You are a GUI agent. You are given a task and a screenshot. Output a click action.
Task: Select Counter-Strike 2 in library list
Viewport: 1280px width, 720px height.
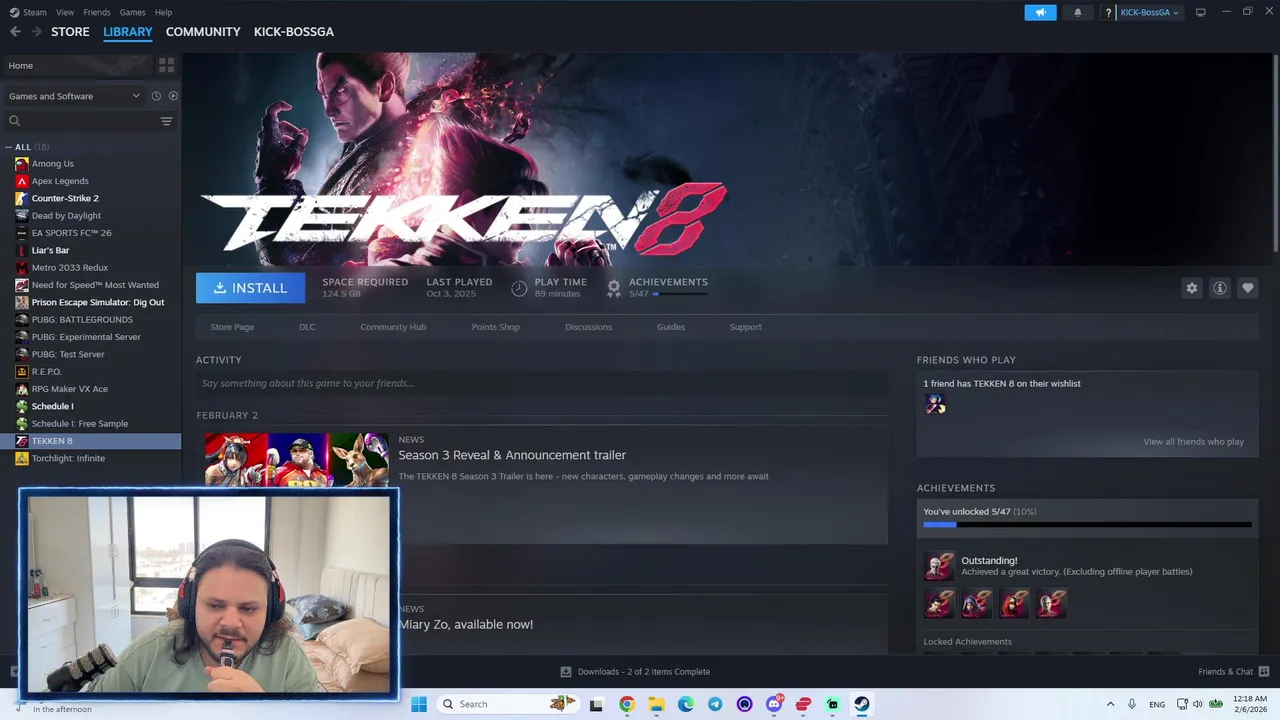[x=65, y=198]
